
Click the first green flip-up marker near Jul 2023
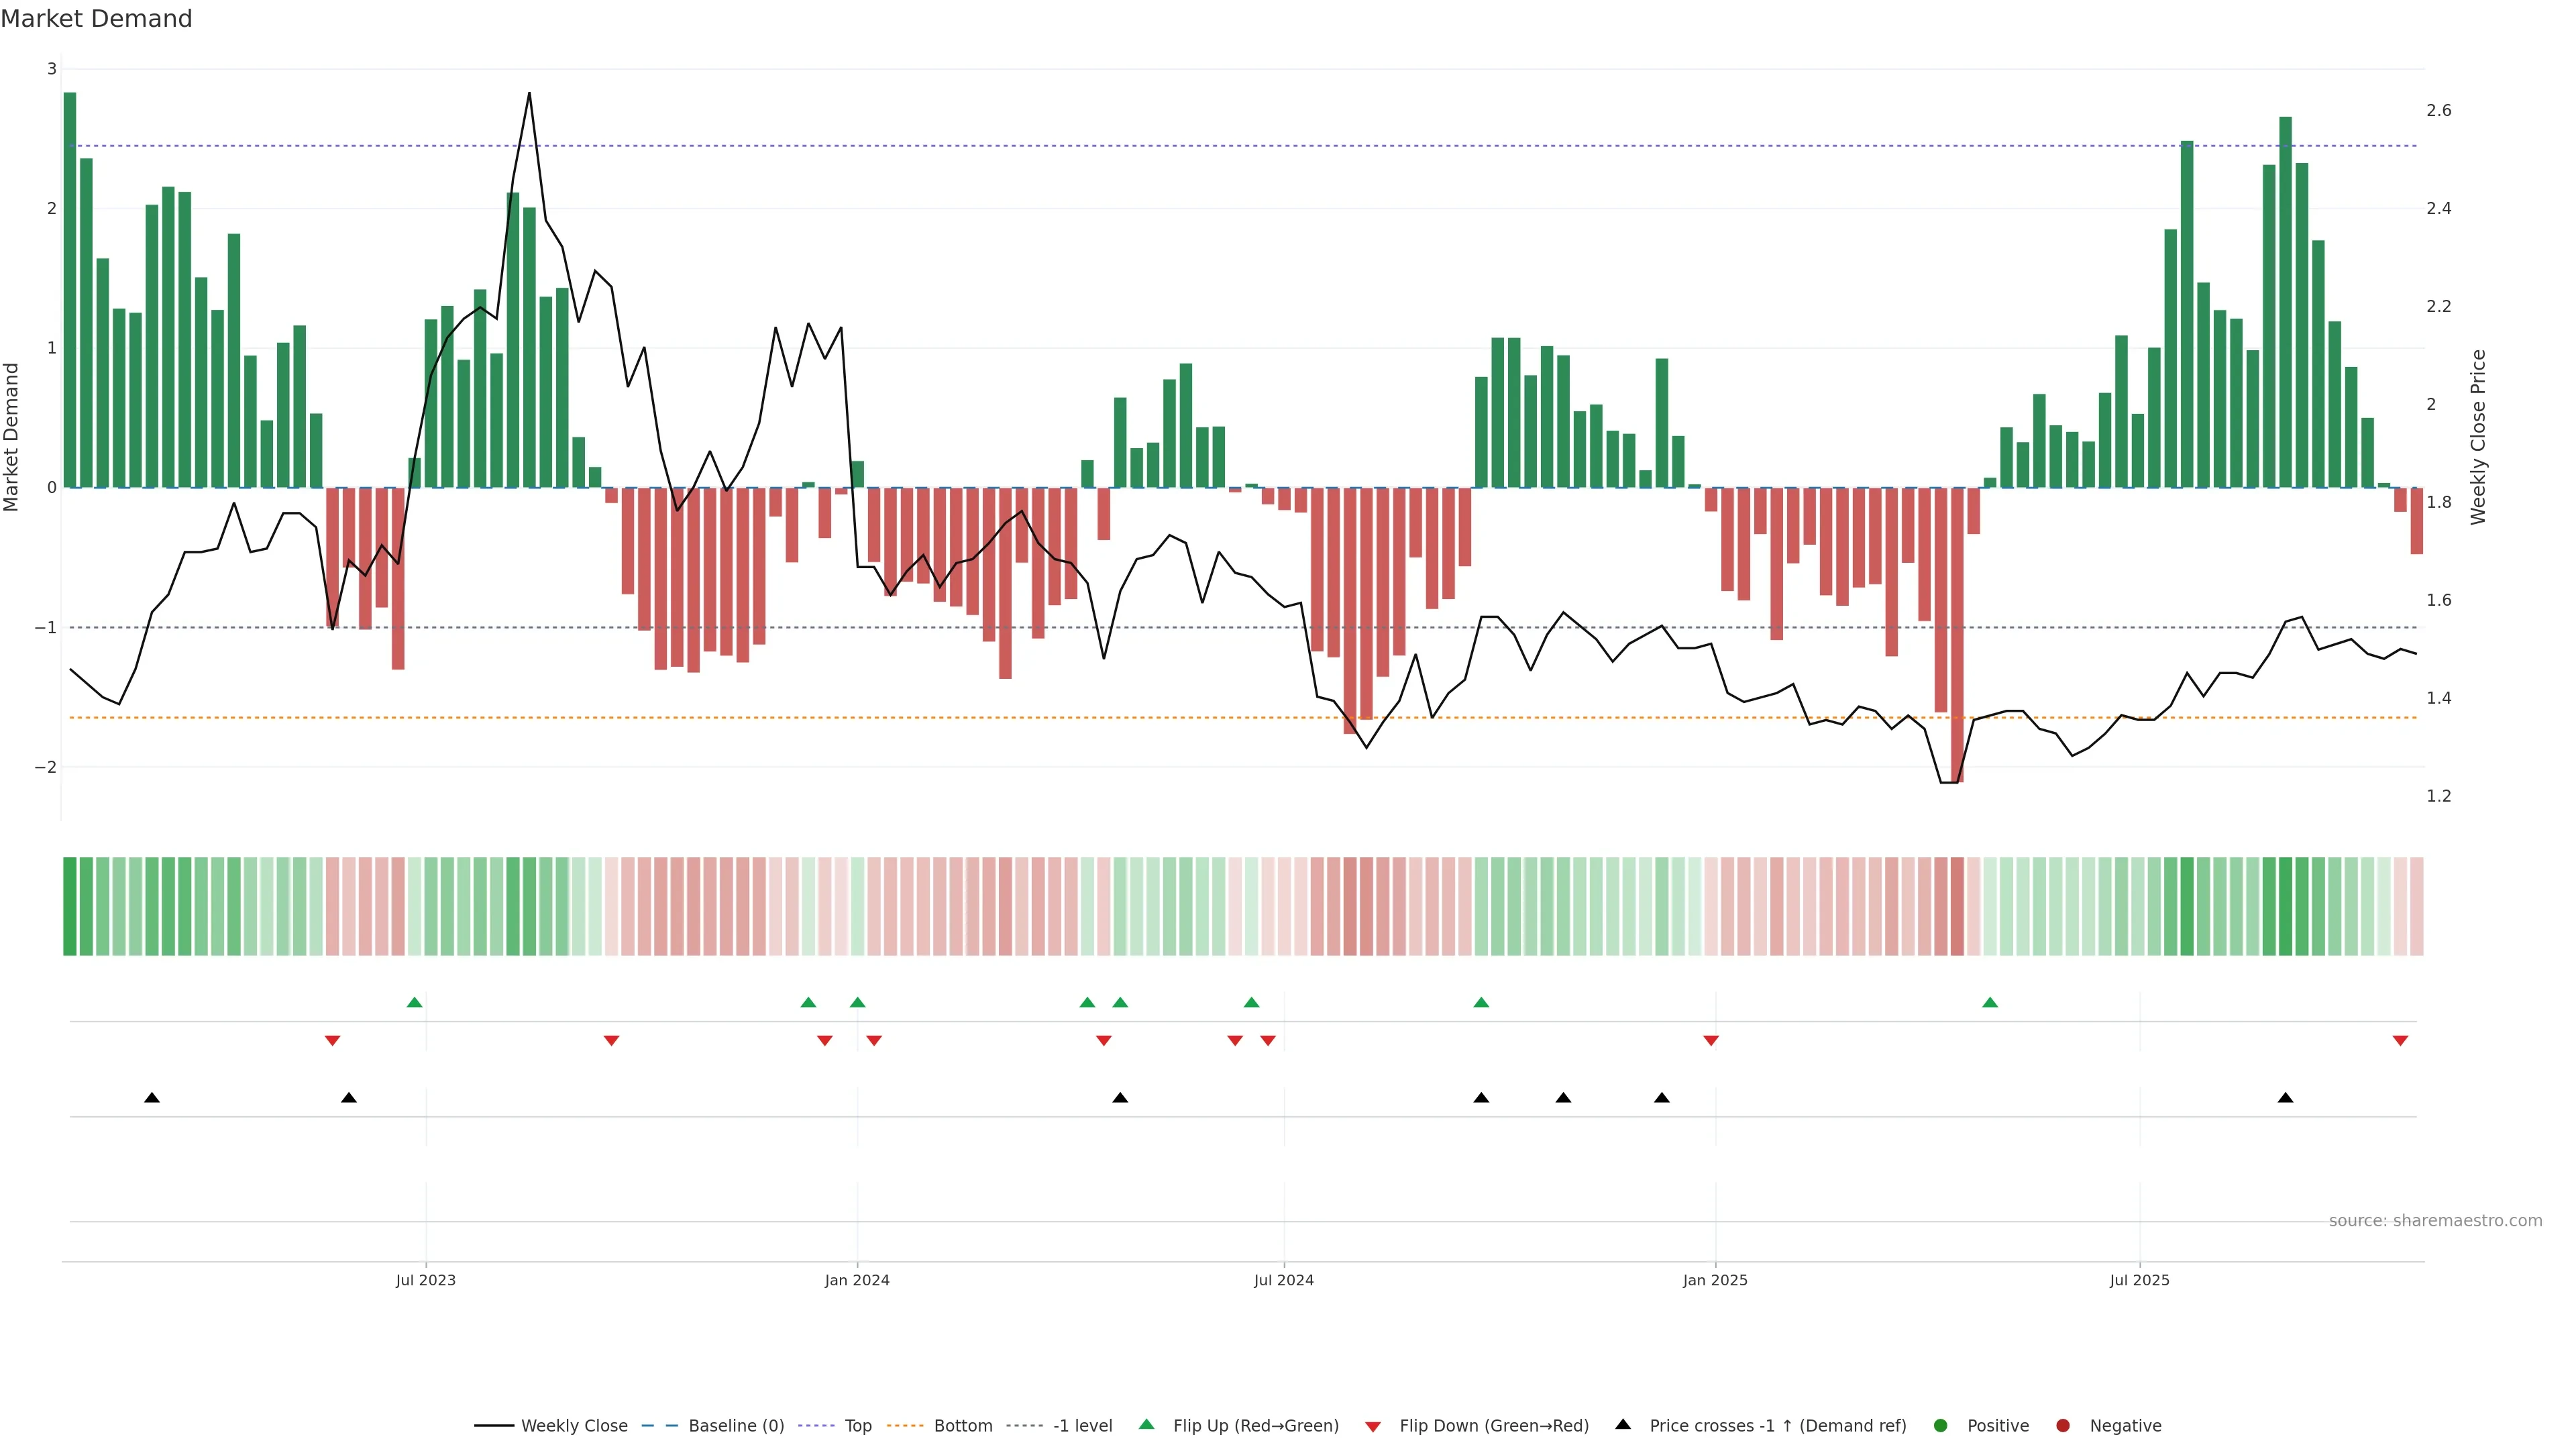pos(415,1002)
